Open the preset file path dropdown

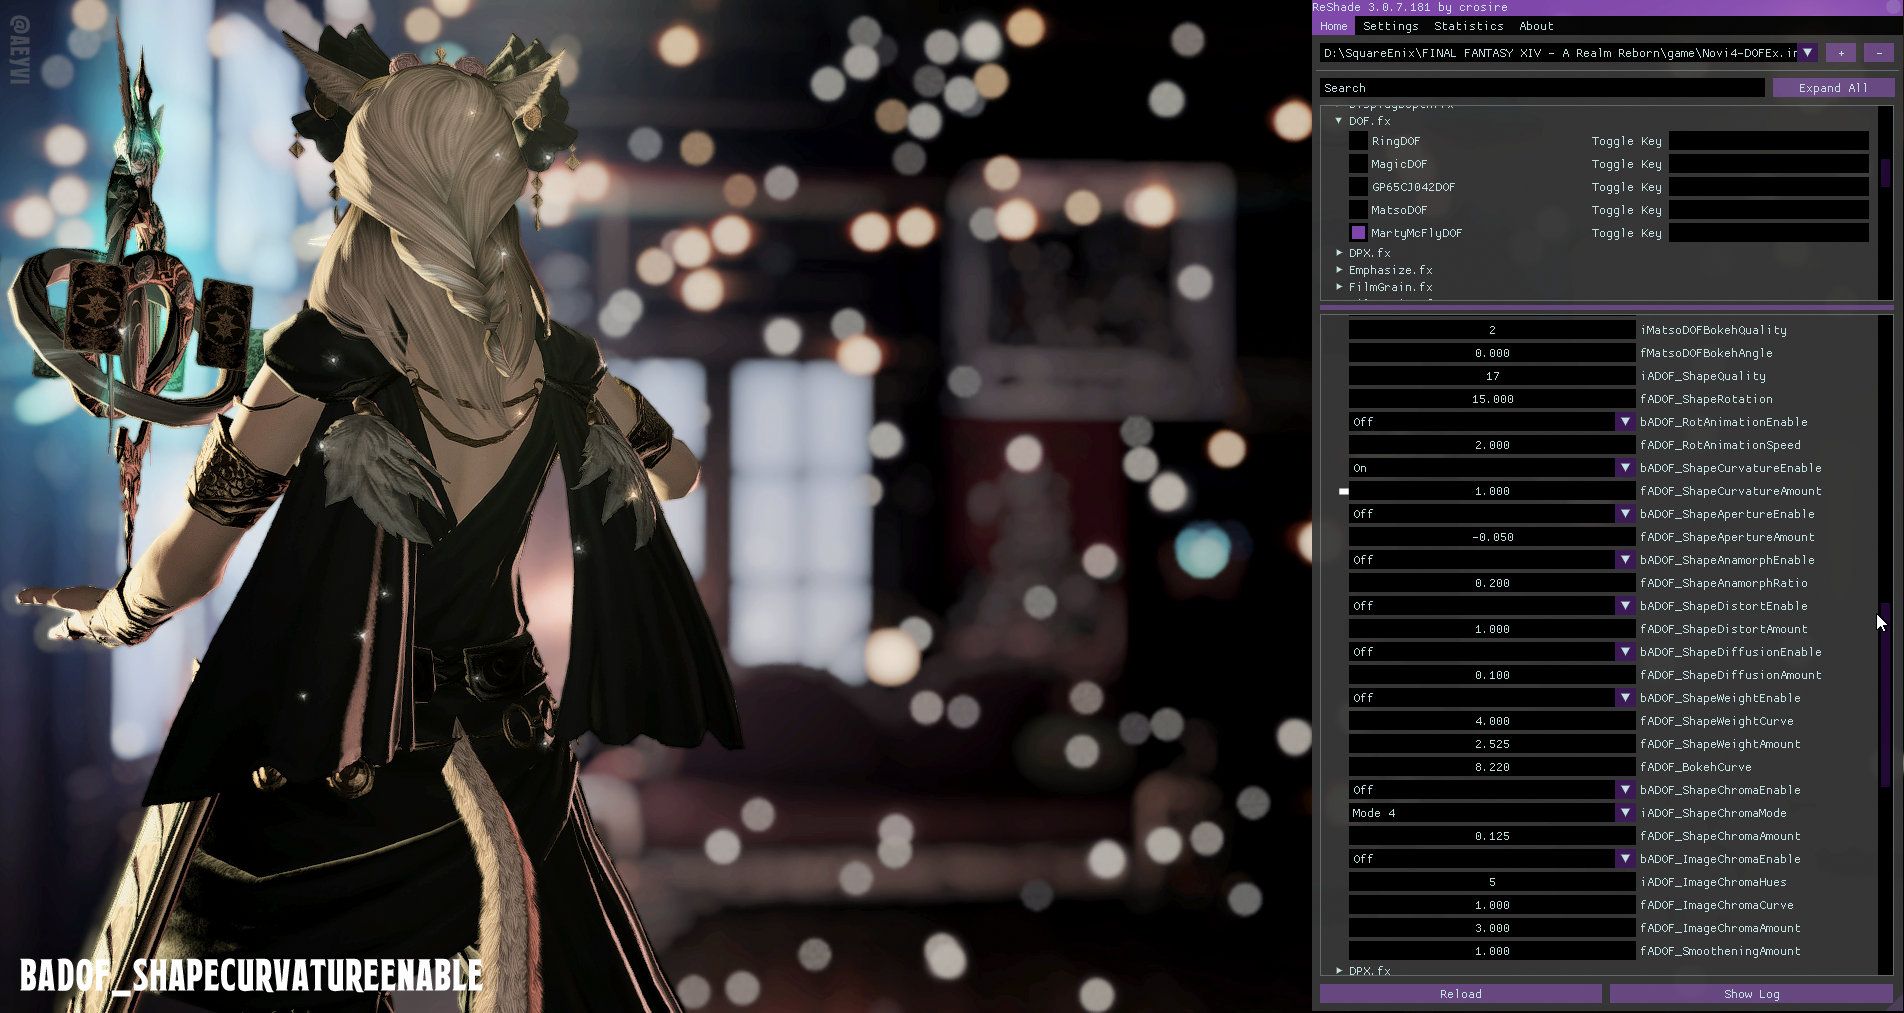[x=1807, y=53]
